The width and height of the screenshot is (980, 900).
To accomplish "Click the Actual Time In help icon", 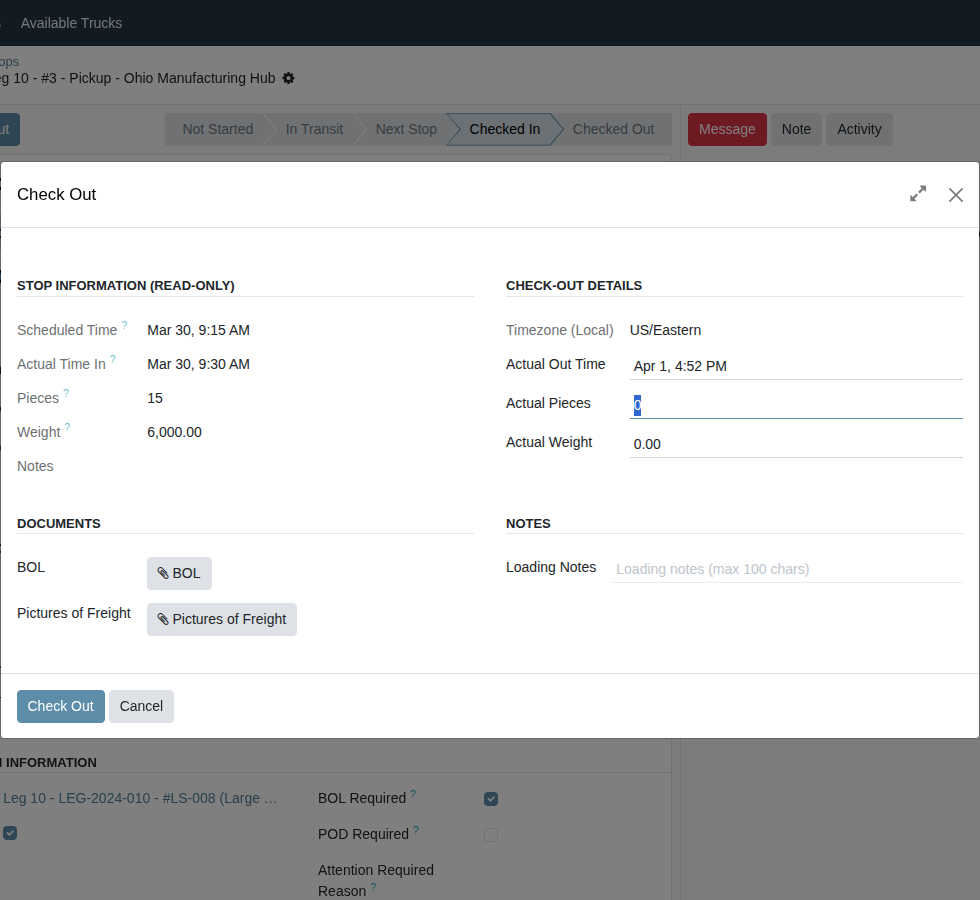I will [x=113, y=359].
